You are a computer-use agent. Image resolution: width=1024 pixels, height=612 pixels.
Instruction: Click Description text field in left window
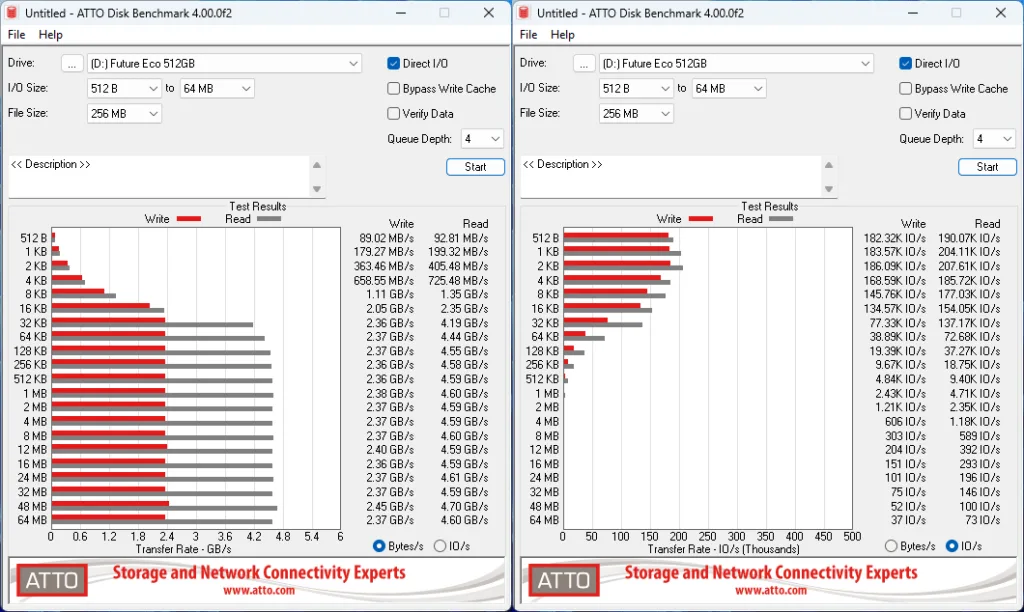click(159, 176)
